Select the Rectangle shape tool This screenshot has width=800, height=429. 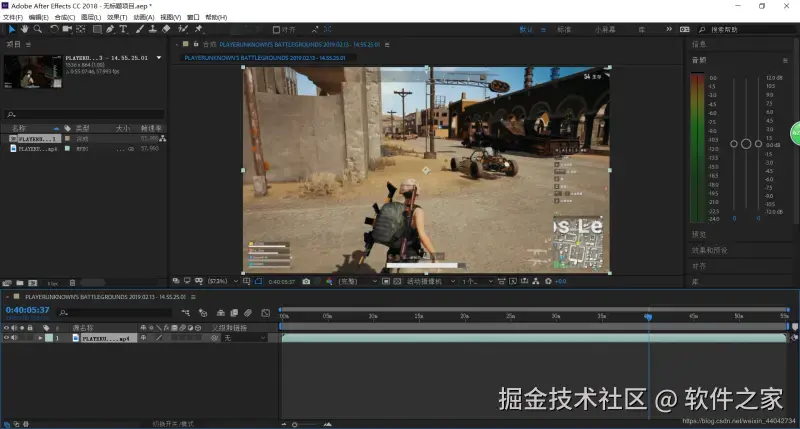click(x=97, y=29)
